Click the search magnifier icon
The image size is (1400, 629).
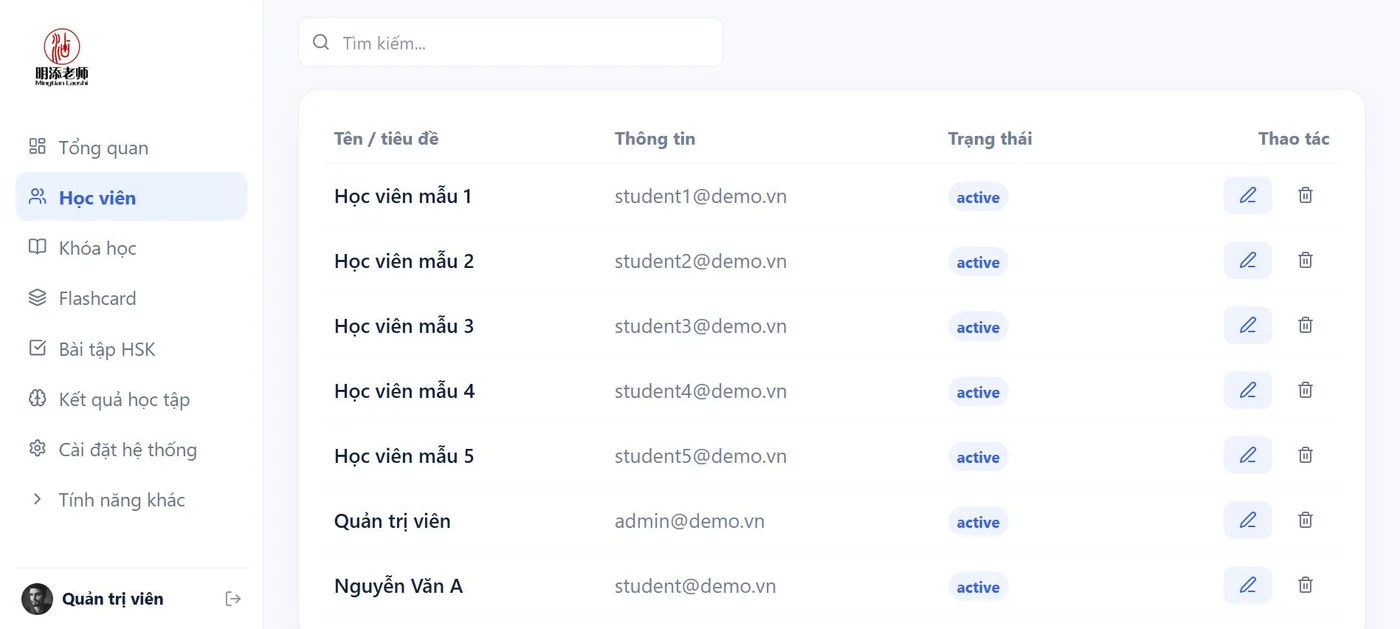(321, 42)
